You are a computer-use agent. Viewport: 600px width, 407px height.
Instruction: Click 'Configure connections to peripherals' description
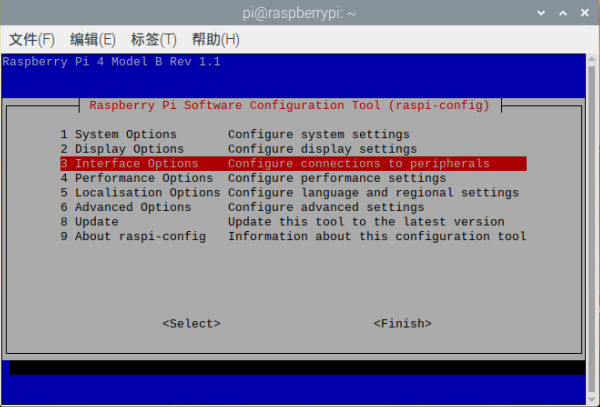(359, 163)
